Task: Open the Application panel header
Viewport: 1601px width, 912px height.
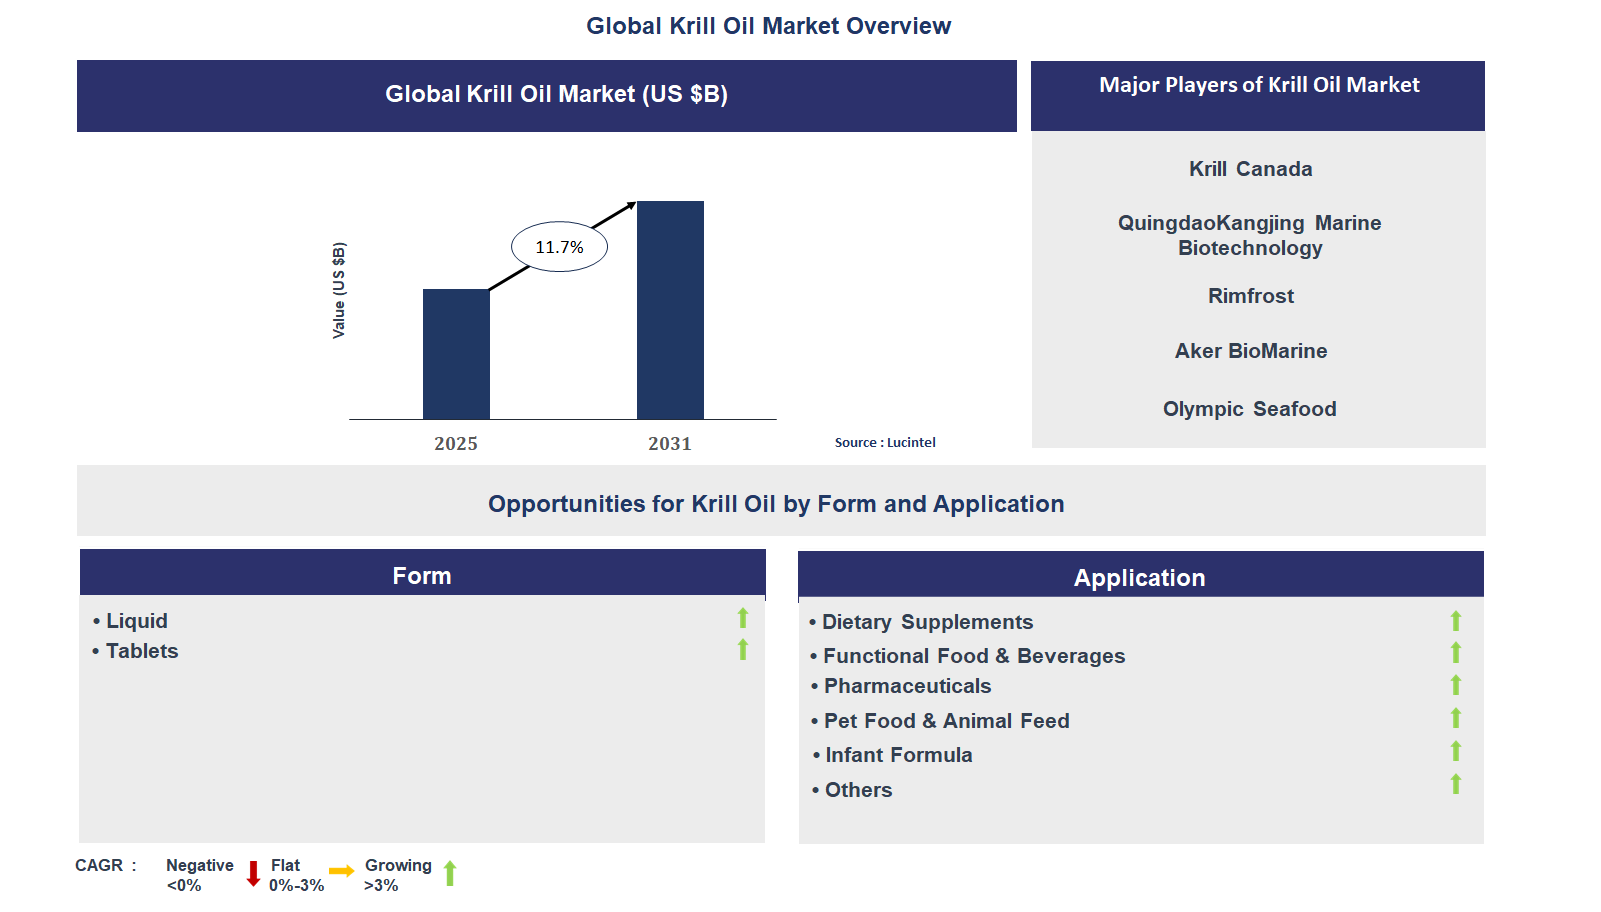Action: click(1139, 578)
